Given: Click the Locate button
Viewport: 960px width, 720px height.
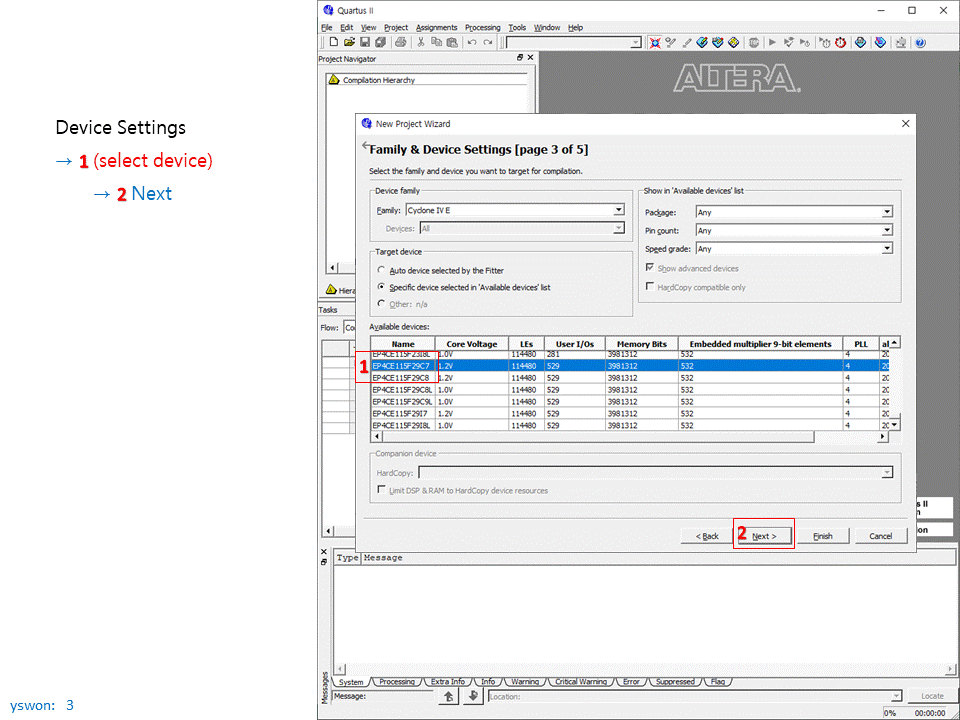Looking at the screenshot, I should click(x=932, y=696).
